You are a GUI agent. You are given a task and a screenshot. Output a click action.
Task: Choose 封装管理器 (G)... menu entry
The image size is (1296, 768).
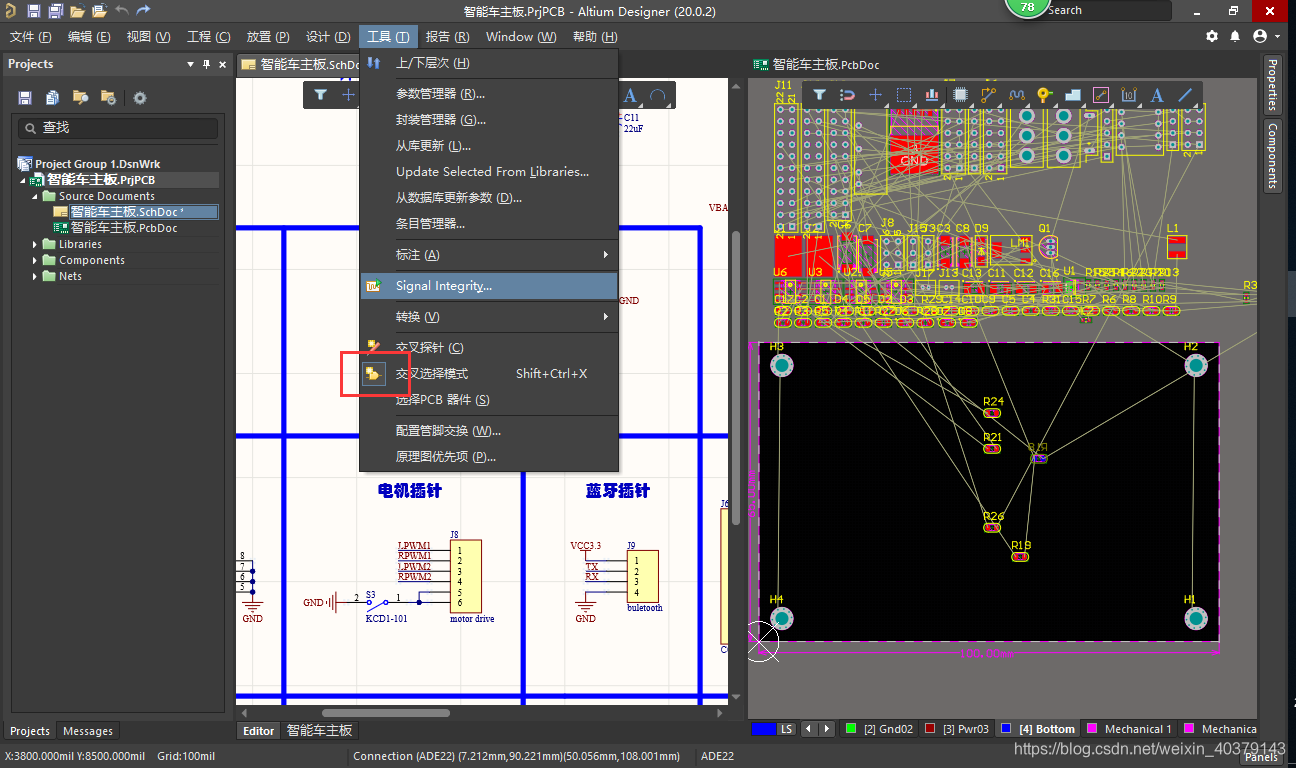tap(490, 120)
